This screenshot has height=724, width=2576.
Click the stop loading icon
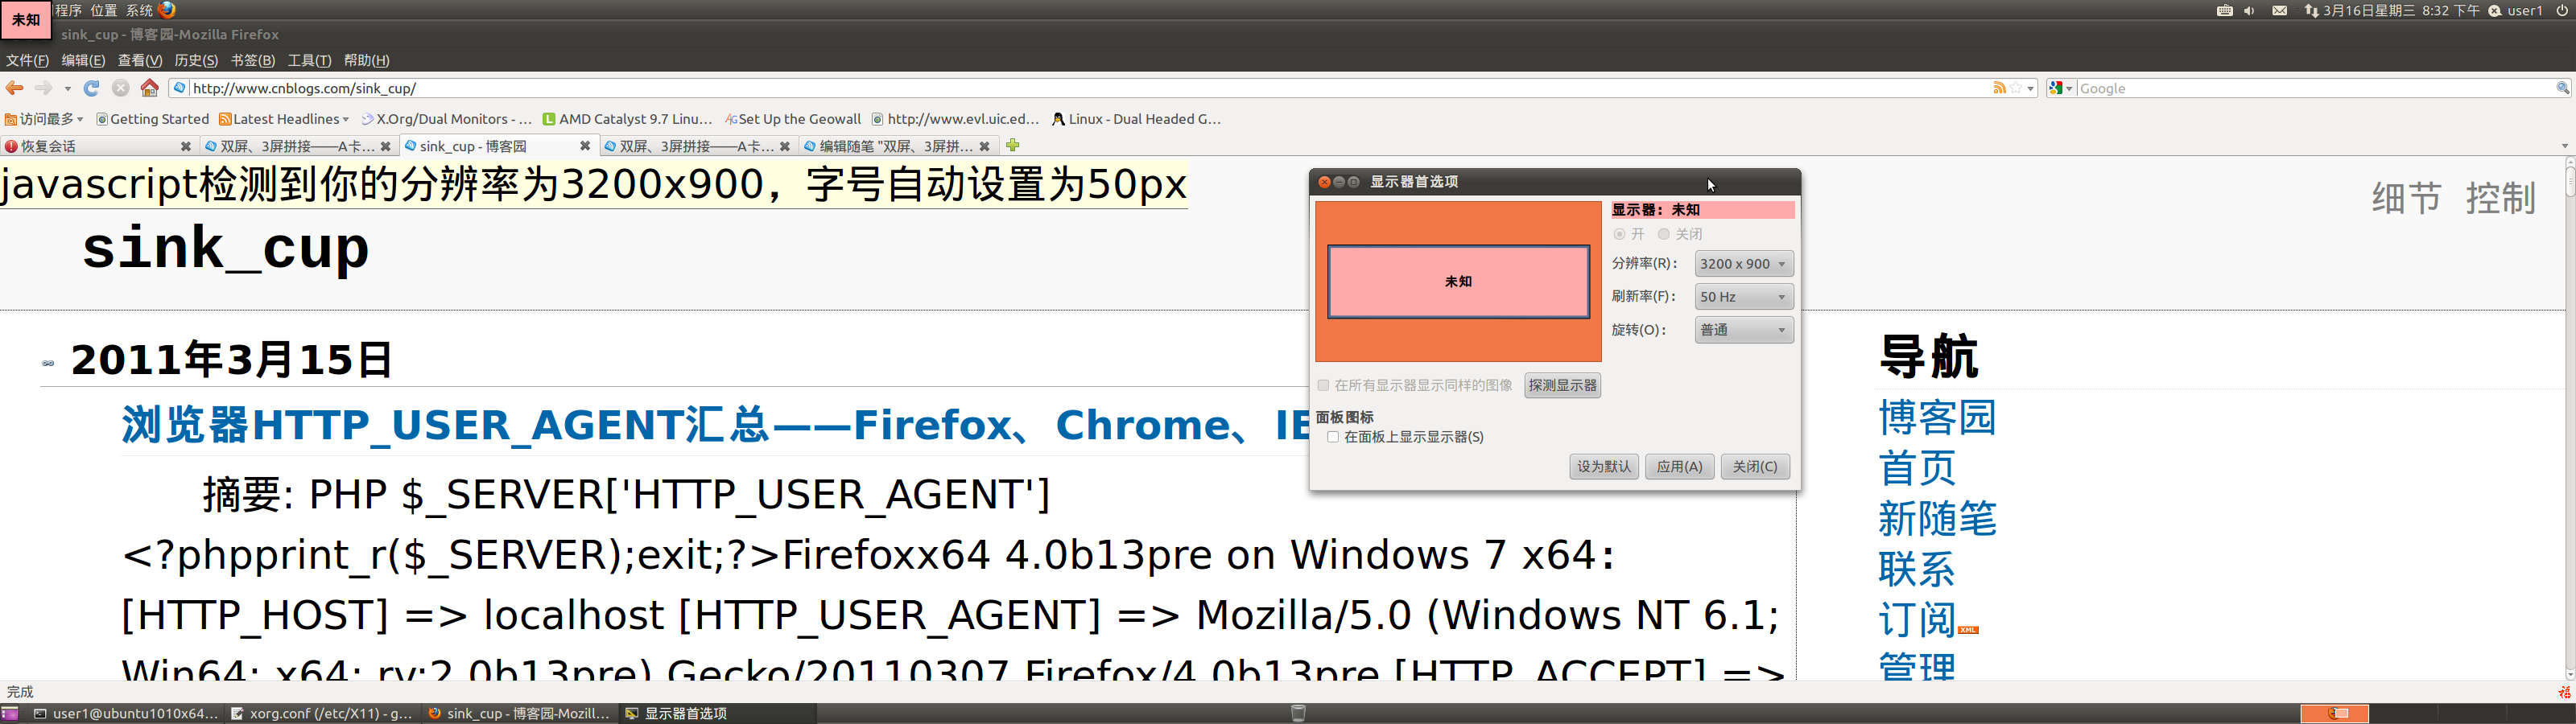[x=121, y=88]
